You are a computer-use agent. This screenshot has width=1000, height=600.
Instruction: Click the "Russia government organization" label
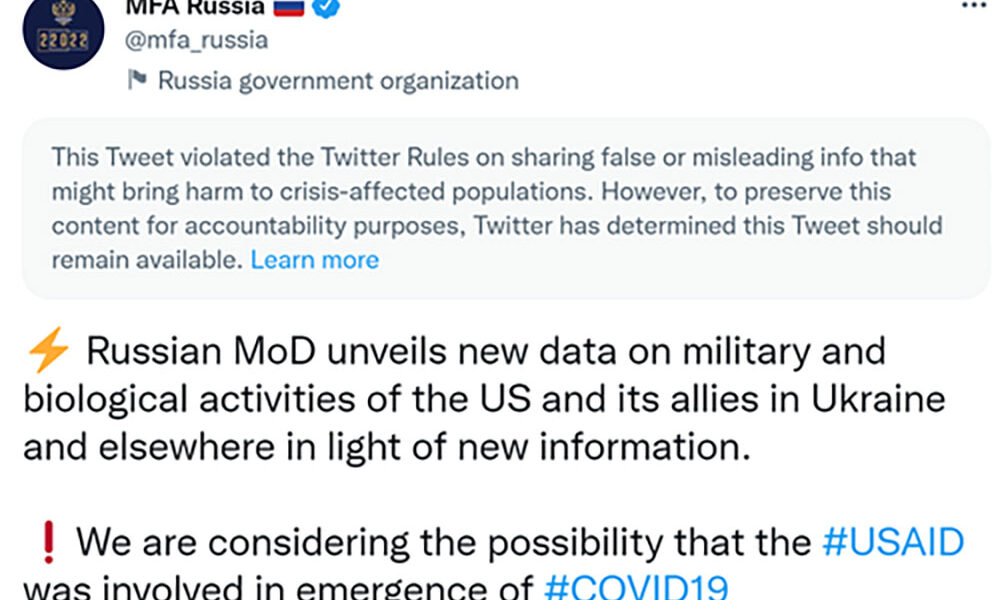coord(338,81)
